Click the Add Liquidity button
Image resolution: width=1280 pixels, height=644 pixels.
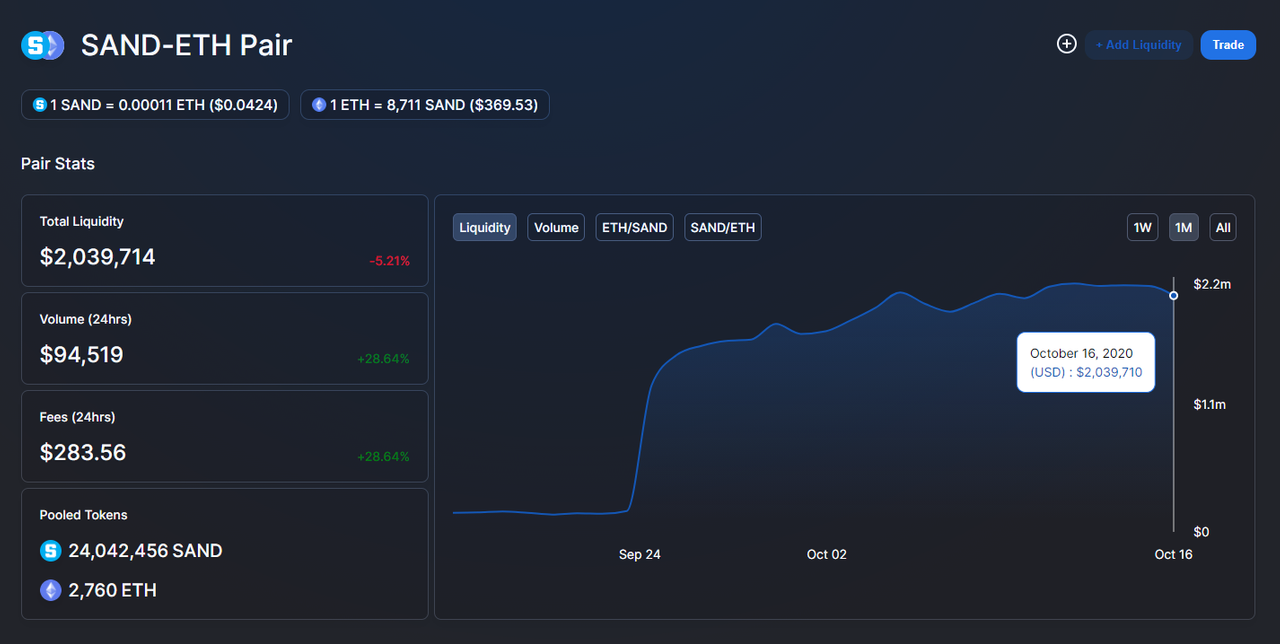(1138, 44)
